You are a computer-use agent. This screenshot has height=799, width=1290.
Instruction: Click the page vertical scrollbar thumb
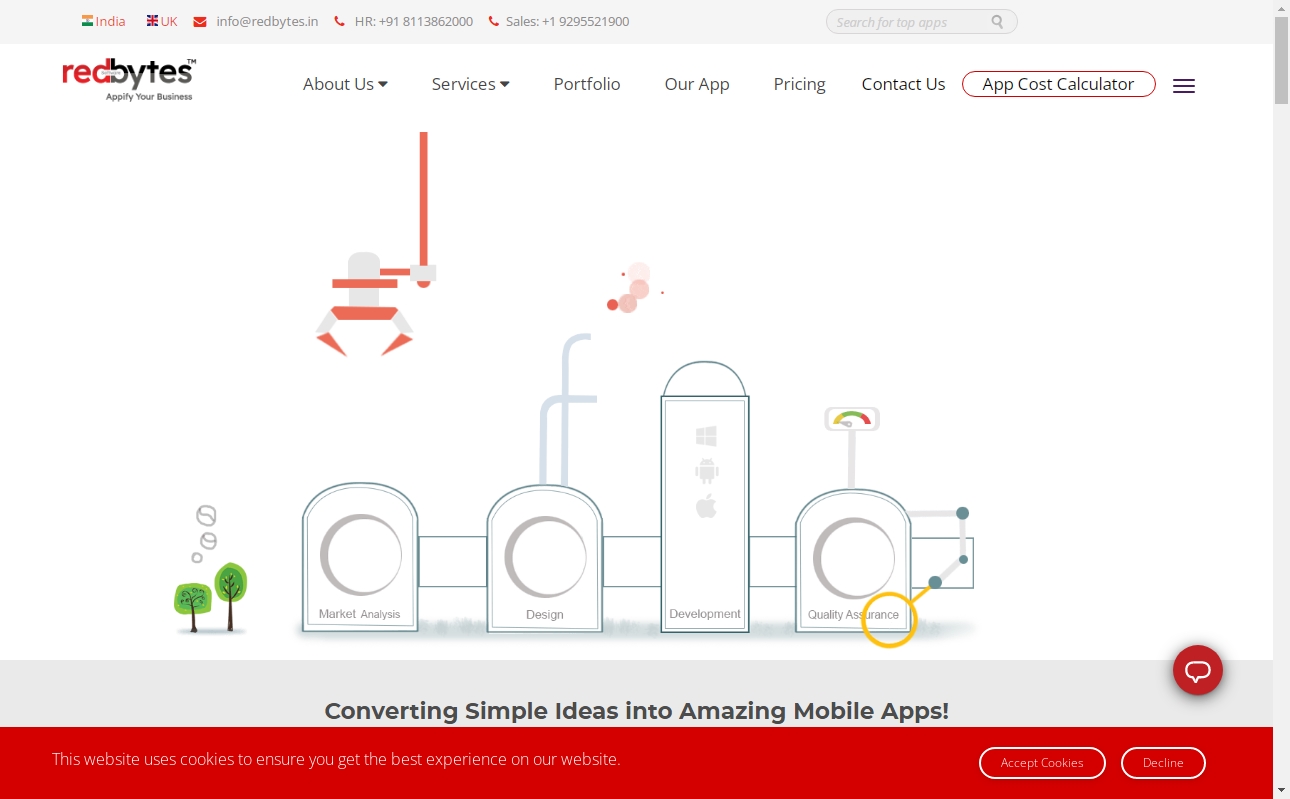[1281, 60]
